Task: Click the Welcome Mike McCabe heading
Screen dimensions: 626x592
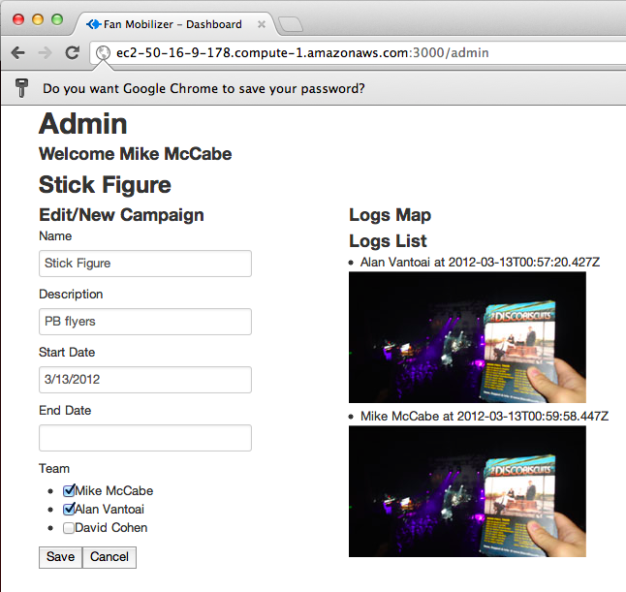Action: point(135,154)
